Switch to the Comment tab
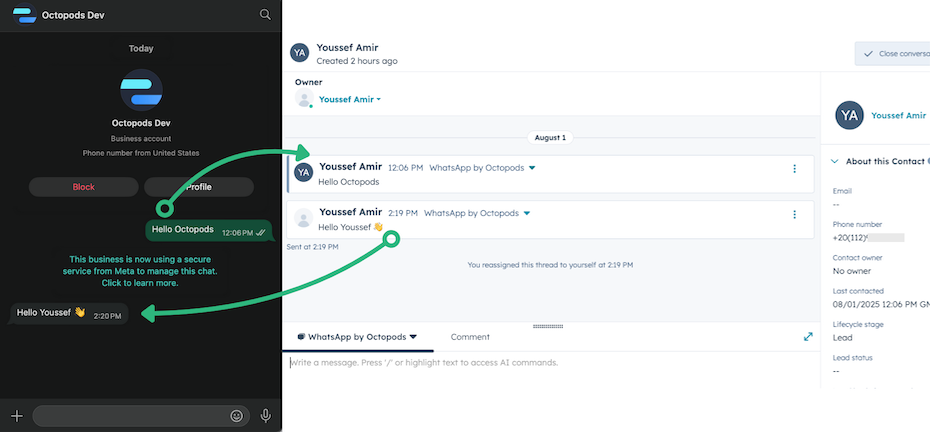This screenshot has width=930, height=432. point(470,337)
